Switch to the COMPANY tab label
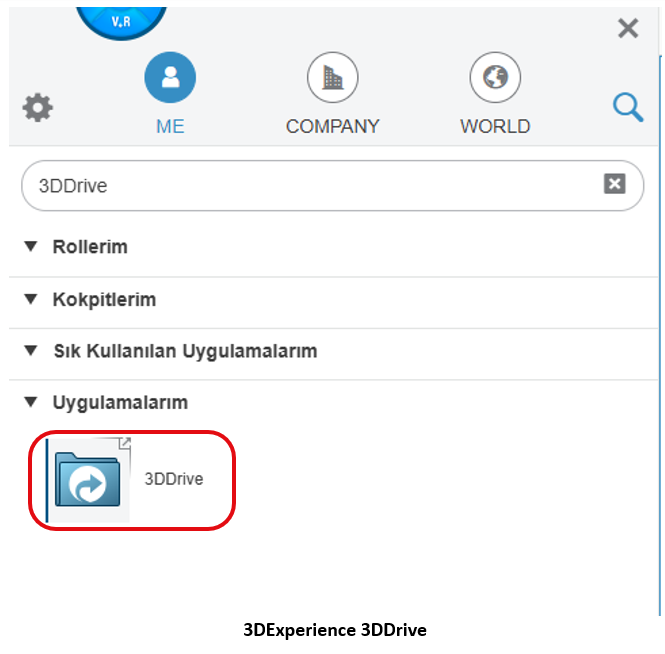 tap(332, 127)
